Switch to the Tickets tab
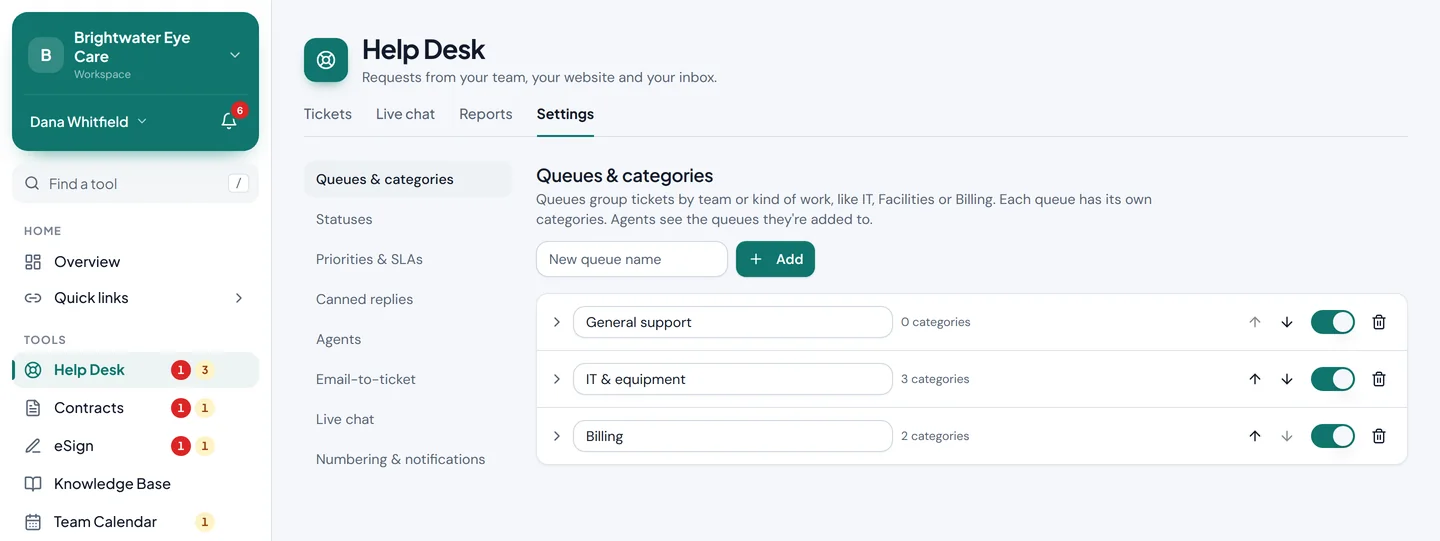1440x541 pixels. [x=328, y=114]
